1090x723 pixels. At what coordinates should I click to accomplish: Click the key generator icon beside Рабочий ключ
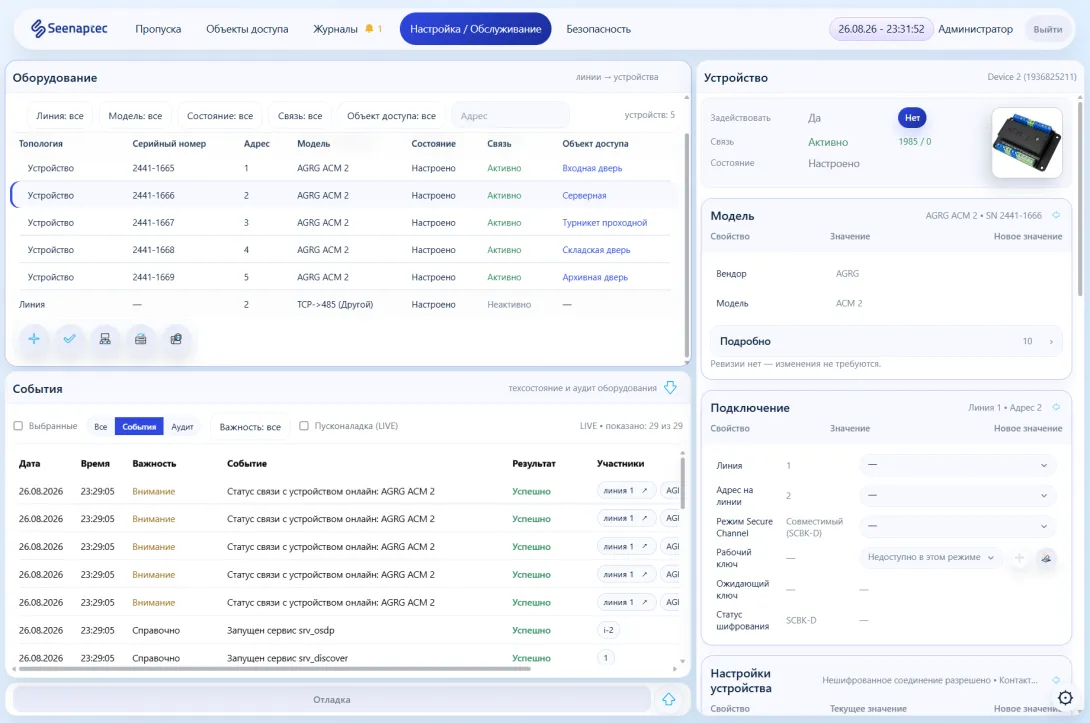[1046, 558]
